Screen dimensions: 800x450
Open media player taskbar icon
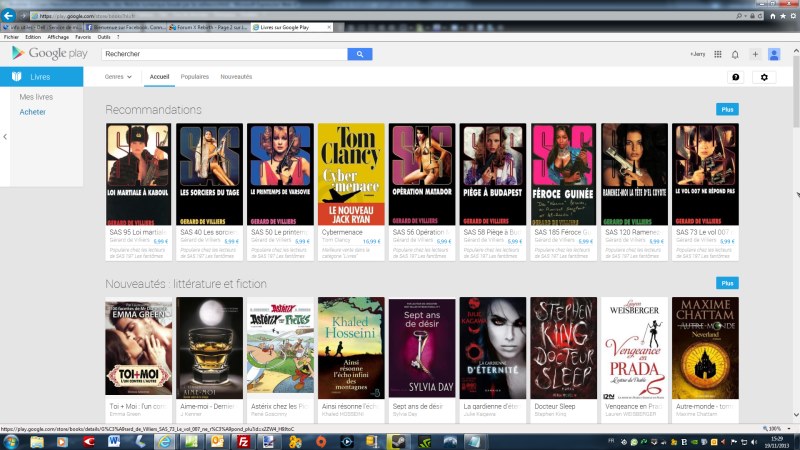point(62,442)
